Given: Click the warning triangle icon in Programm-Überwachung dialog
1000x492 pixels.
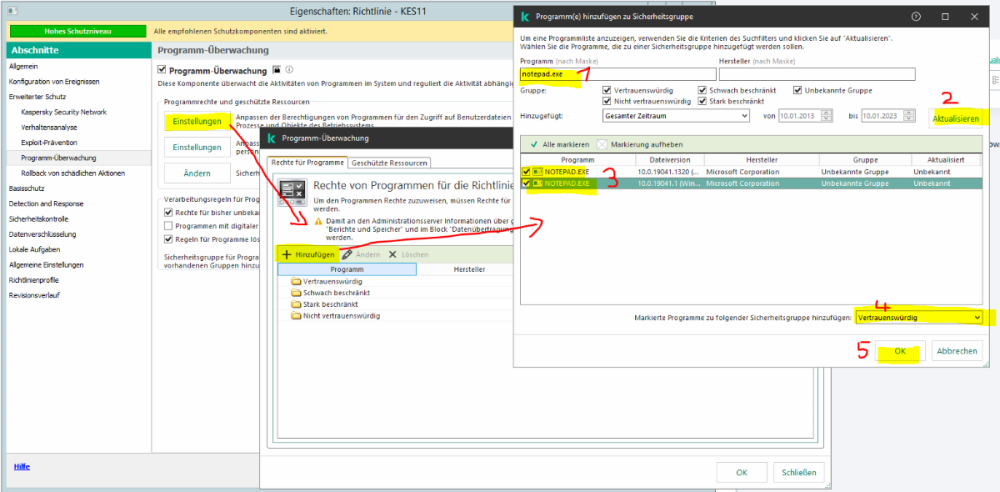Looking at the screenshot, I should pyautogui.click(x=318, y=221).
